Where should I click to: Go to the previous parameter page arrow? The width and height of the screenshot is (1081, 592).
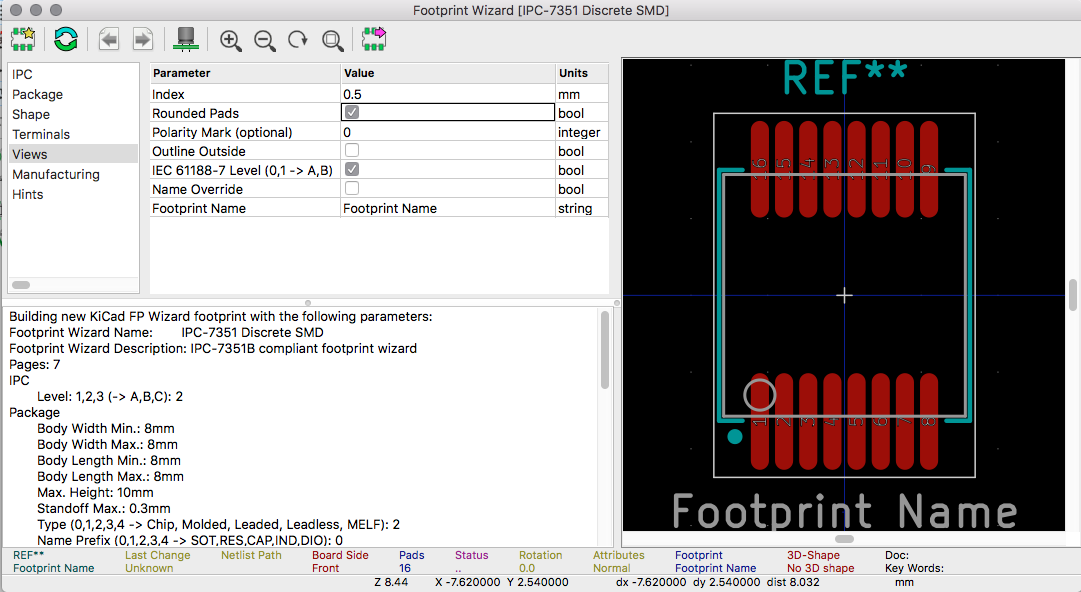click(x=108, y=39)
